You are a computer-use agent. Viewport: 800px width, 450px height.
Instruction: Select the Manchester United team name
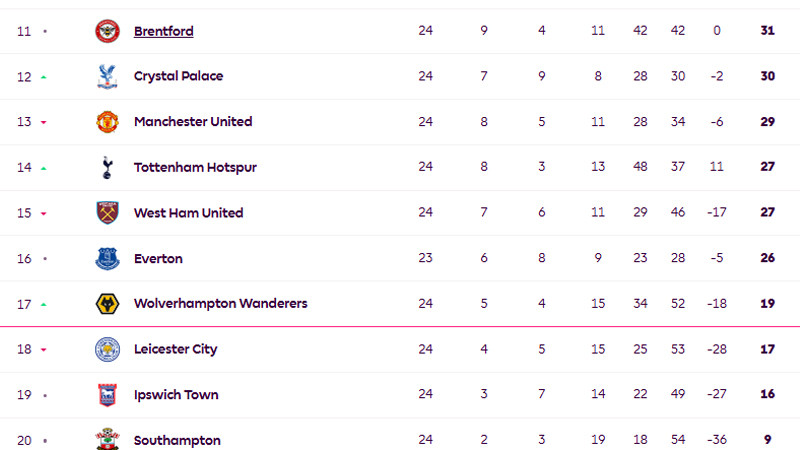pos(193,121)
